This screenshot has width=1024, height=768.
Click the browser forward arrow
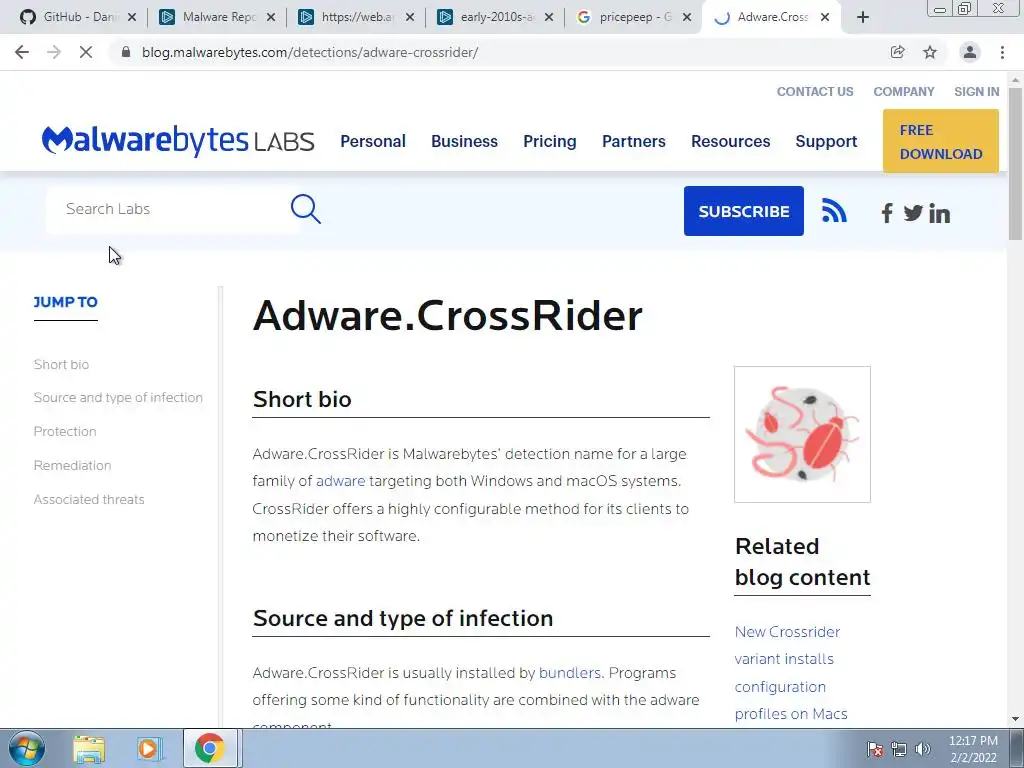pos(54,52)
